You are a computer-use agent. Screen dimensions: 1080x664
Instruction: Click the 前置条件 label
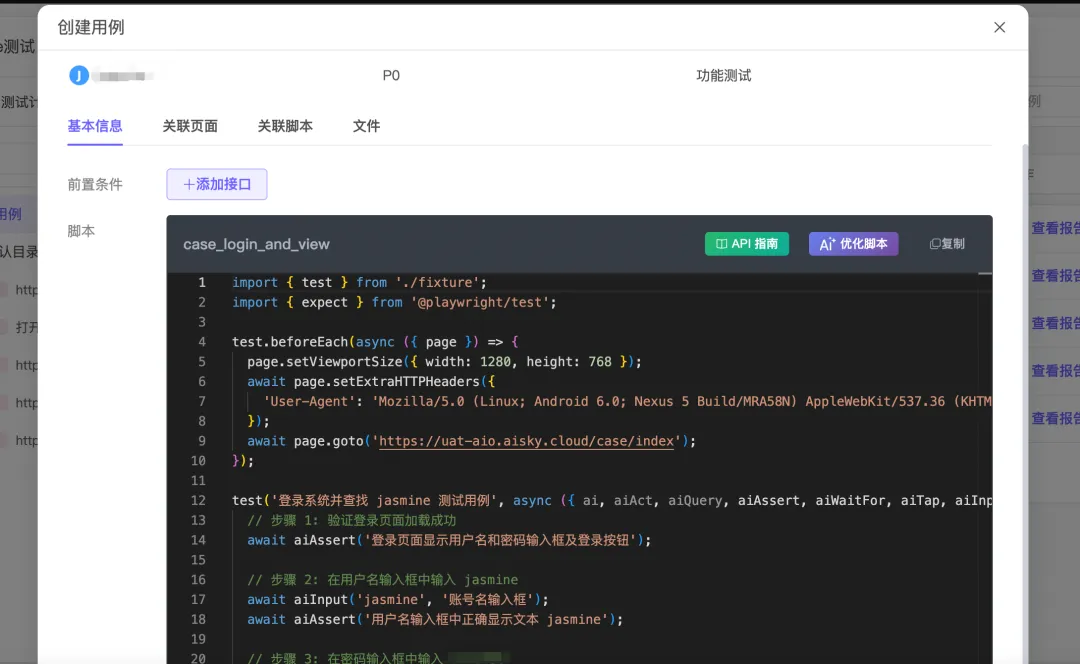(95, 184)
